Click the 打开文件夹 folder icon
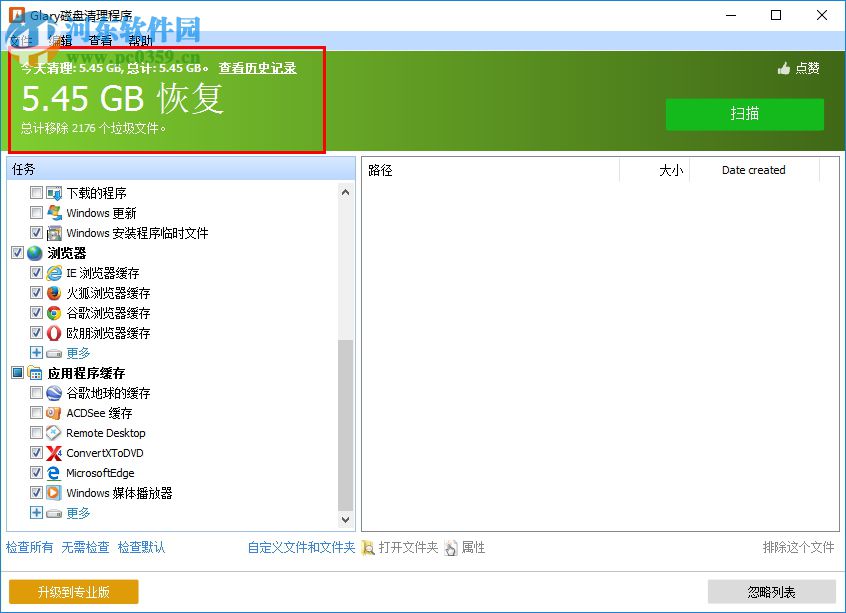Screen dimensions: 846x613 pyautogui.click(x=370, y=548)
